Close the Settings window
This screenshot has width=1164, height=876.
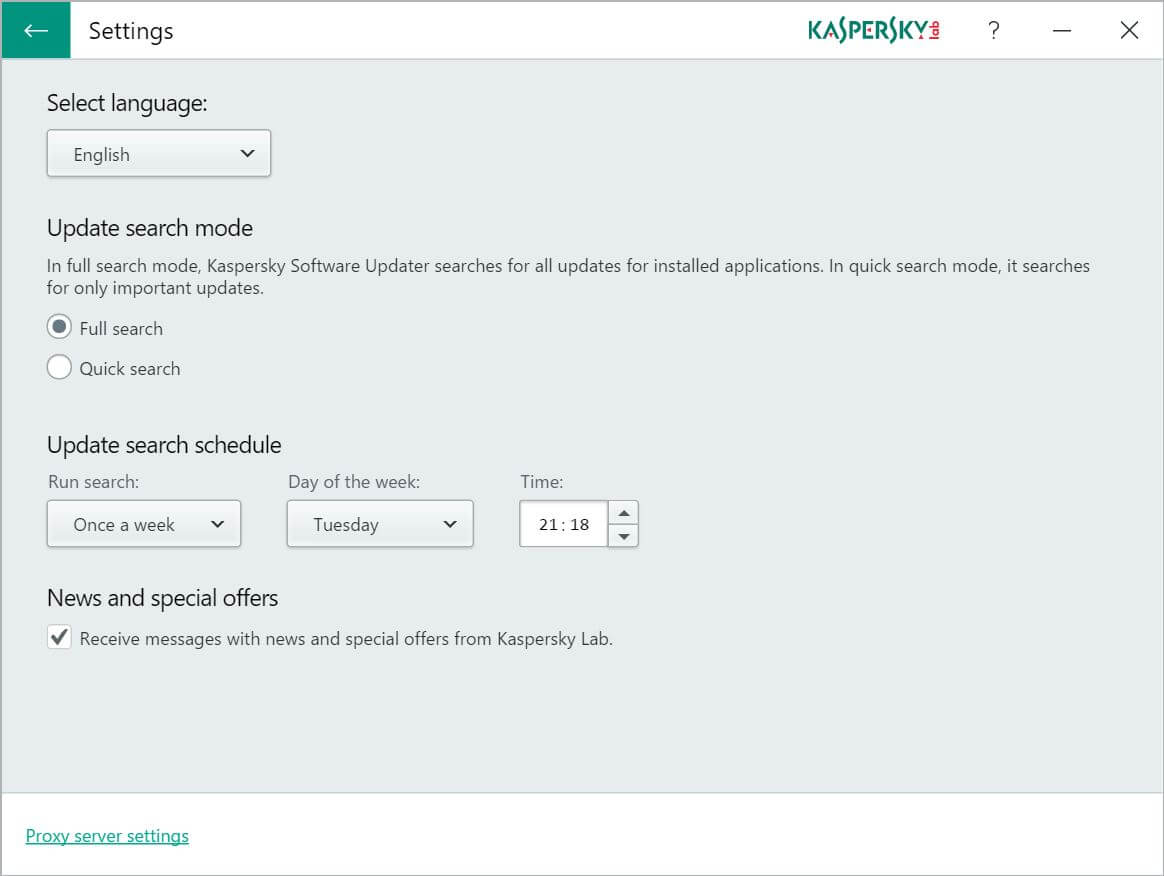pyautogui.click(x=1129, y=30)
